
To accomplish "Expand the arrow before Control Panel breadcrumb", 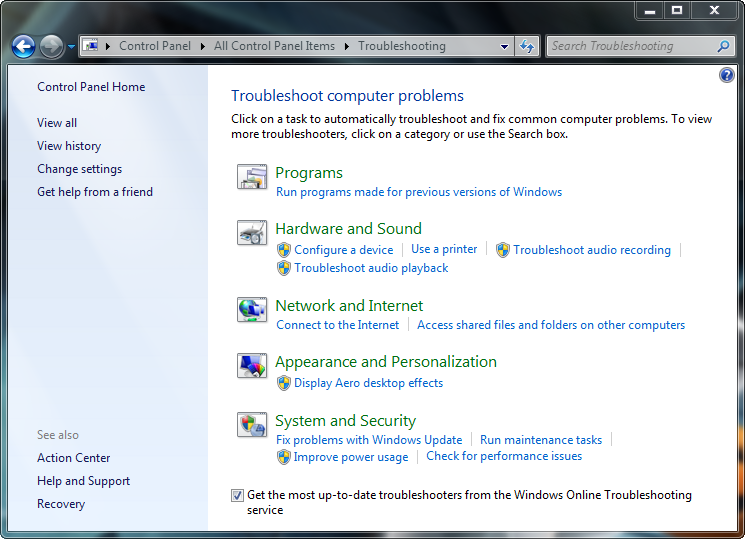I will [108, 46].
